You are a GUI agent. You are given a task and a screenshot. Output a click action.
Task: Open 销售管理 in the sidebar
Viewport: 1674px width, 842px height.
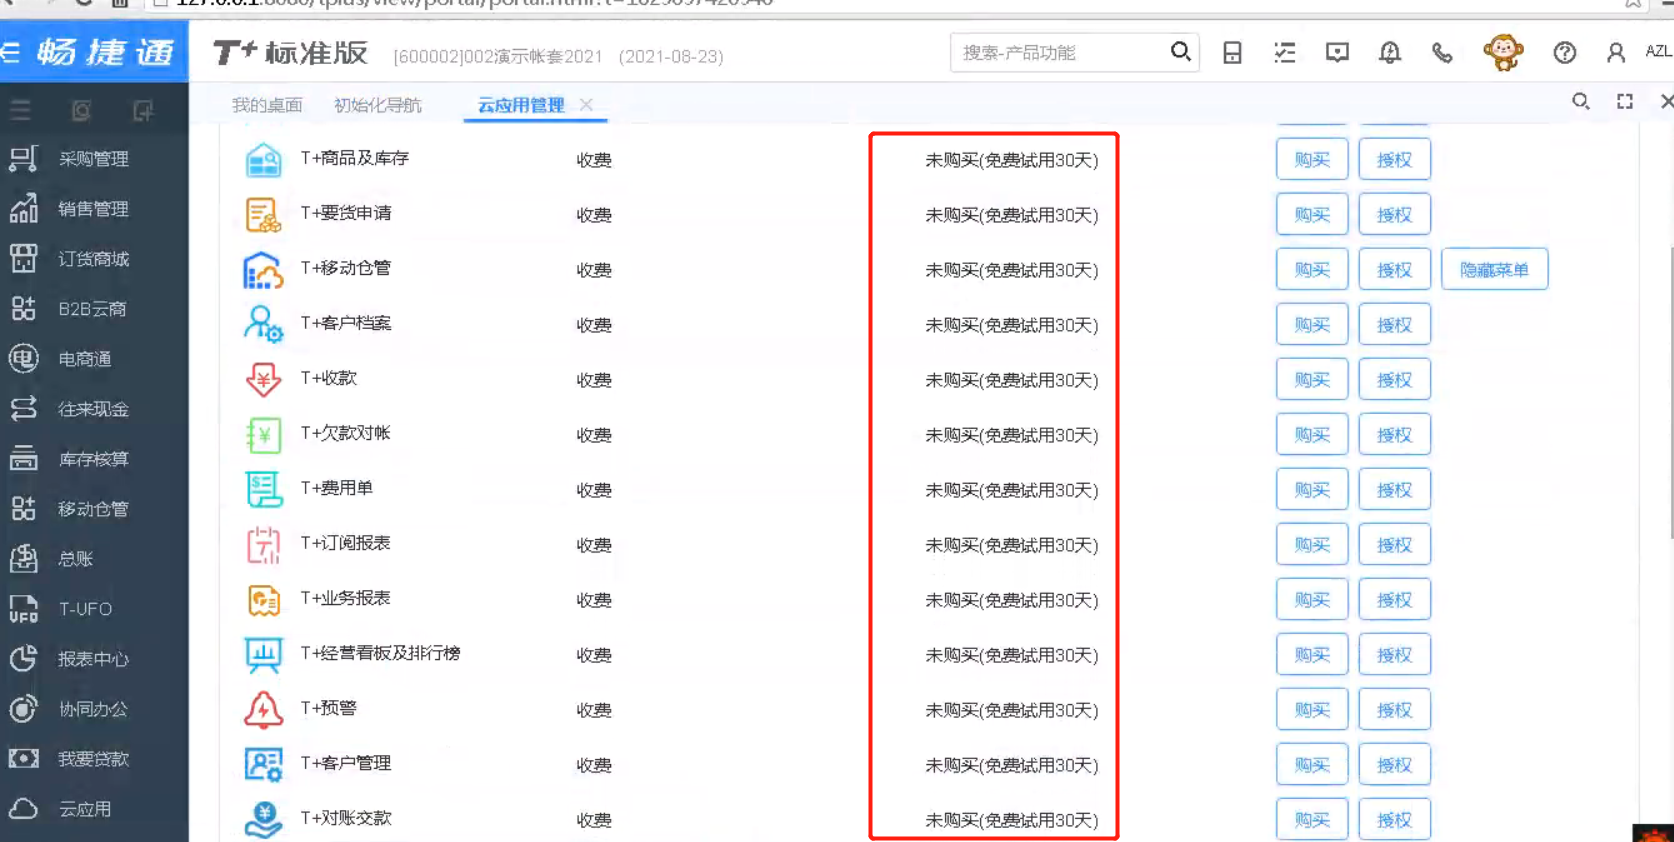93,209
